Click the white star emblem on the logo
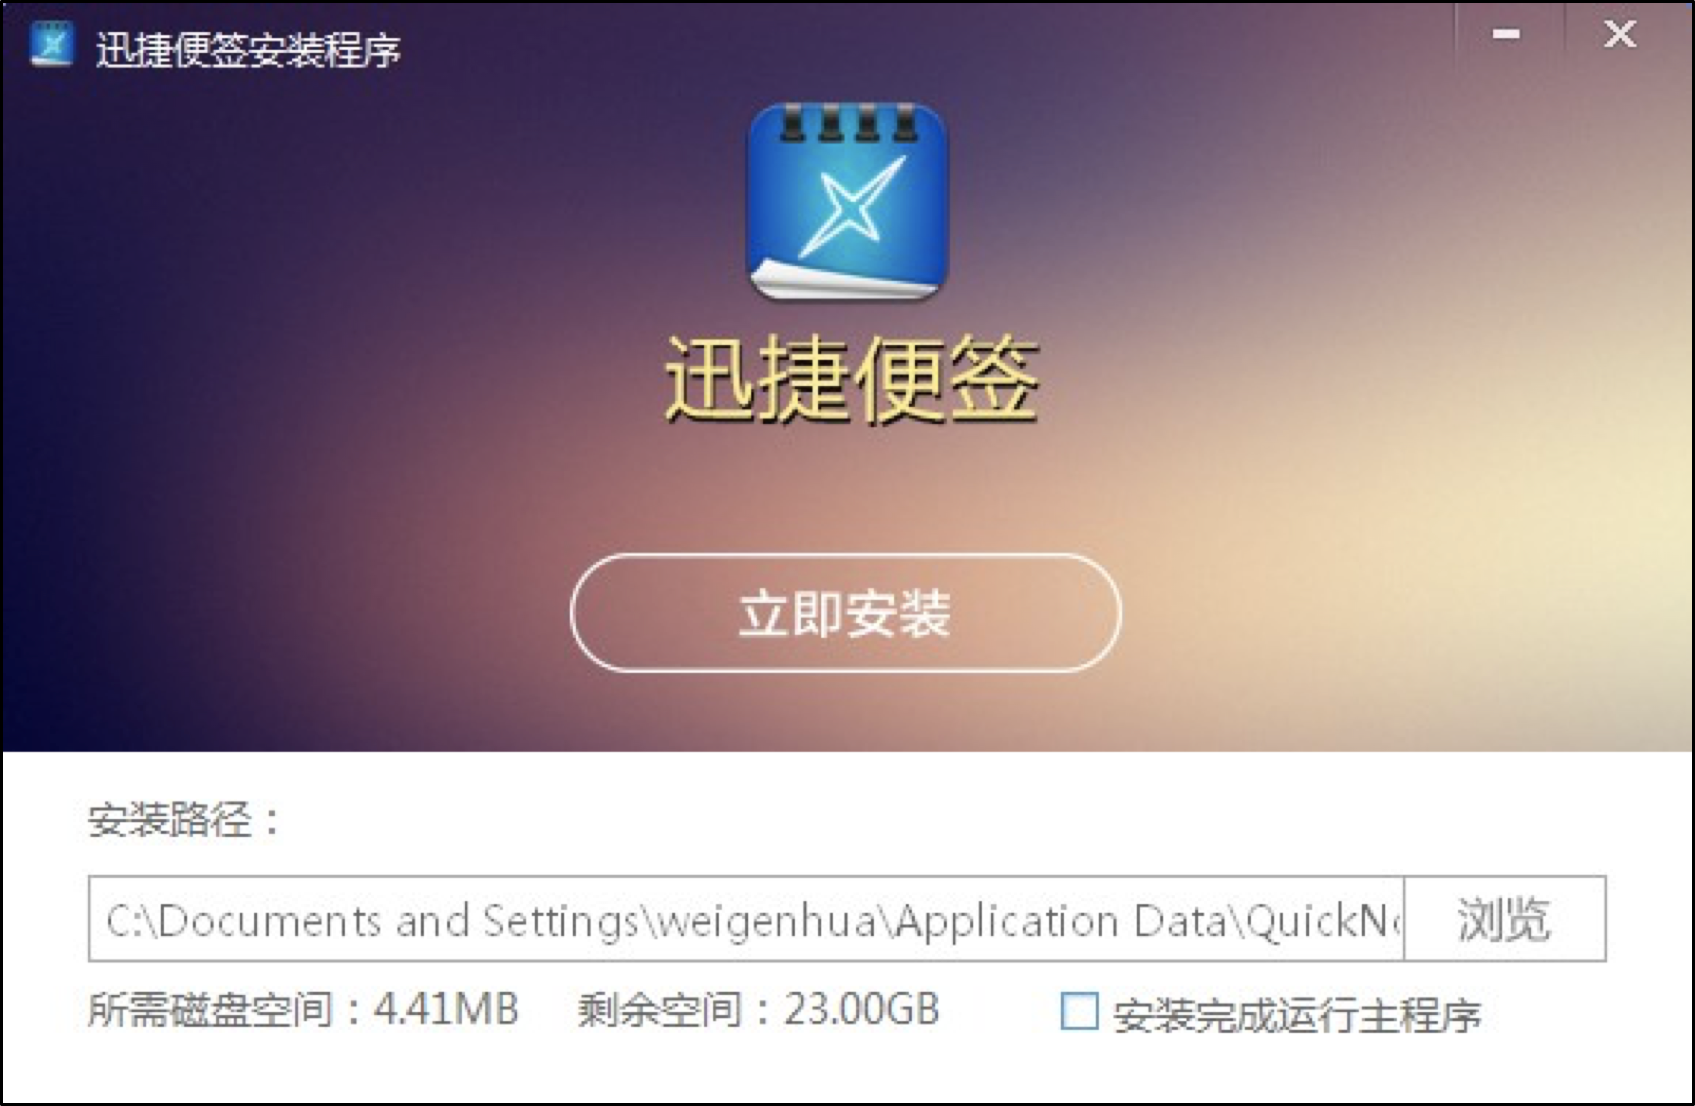This screenshot has width=1695, height=1106. [852, 206]
